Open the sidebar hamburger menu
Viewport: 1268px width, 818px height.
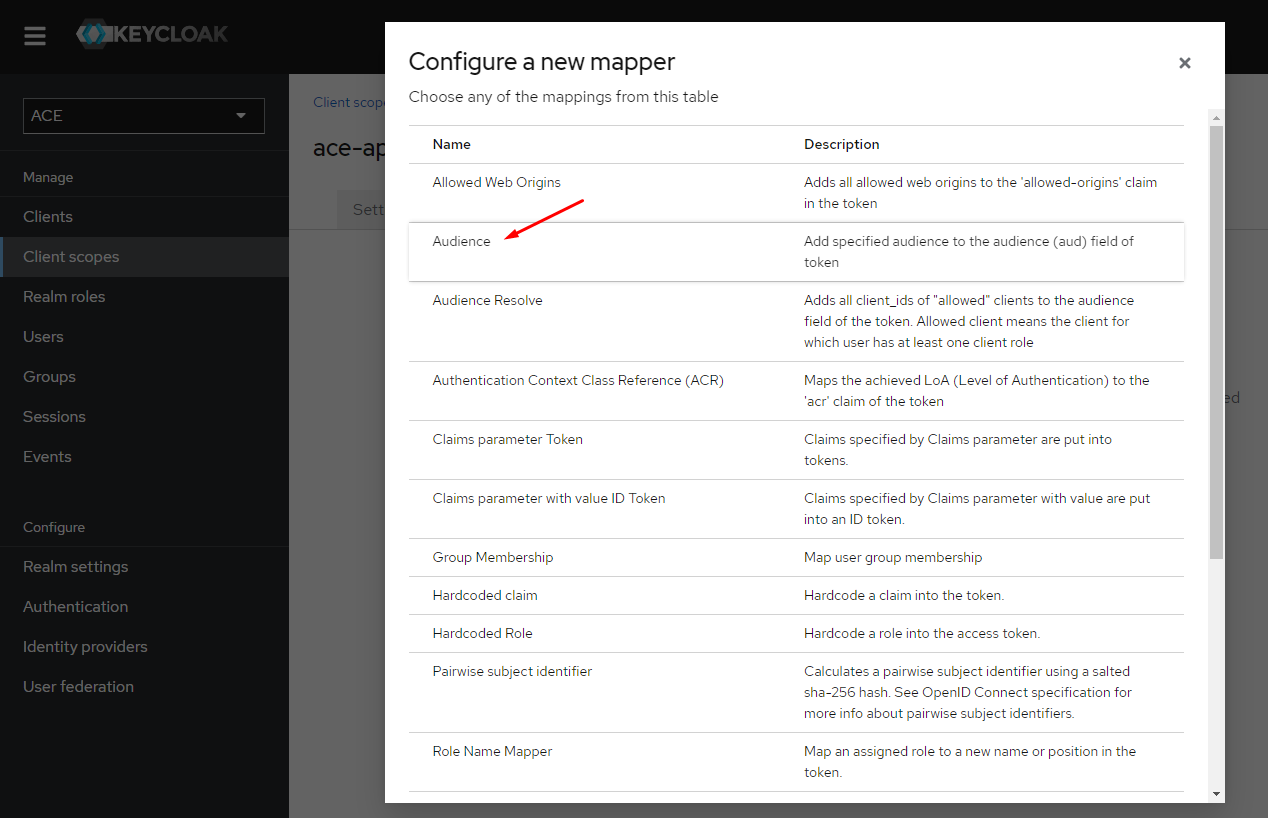click(35, 36)
